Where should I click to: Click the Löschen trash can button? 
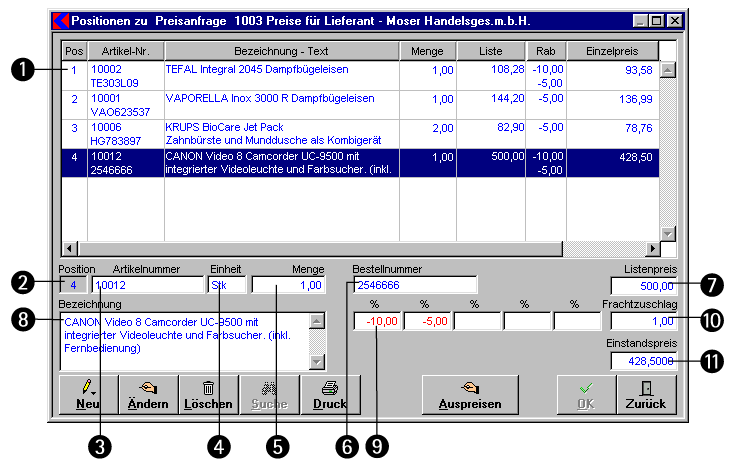(x=208, y=395)
